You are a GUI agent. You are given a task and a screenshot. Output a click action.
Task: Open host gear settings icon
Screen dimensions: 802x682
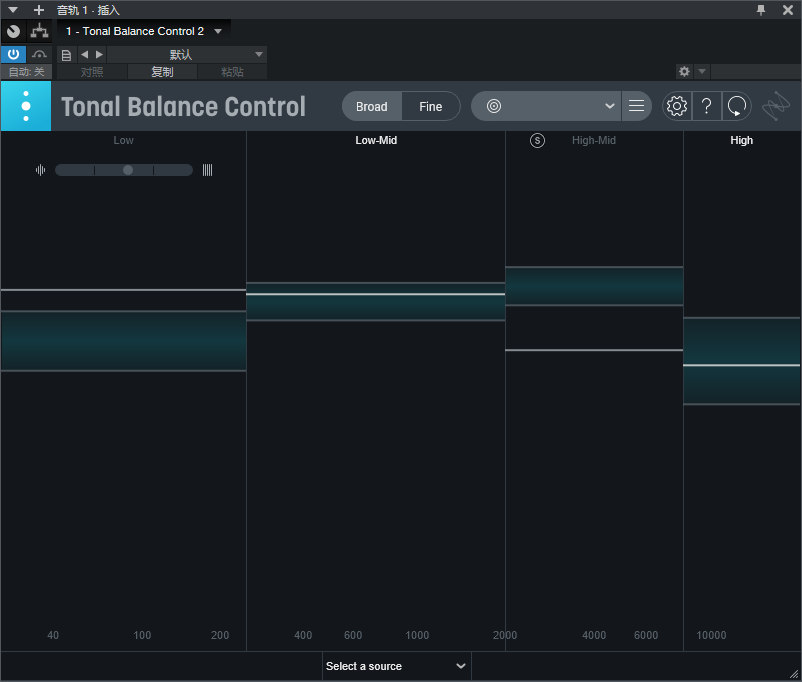pyautogui.click(x=684, y=72)
